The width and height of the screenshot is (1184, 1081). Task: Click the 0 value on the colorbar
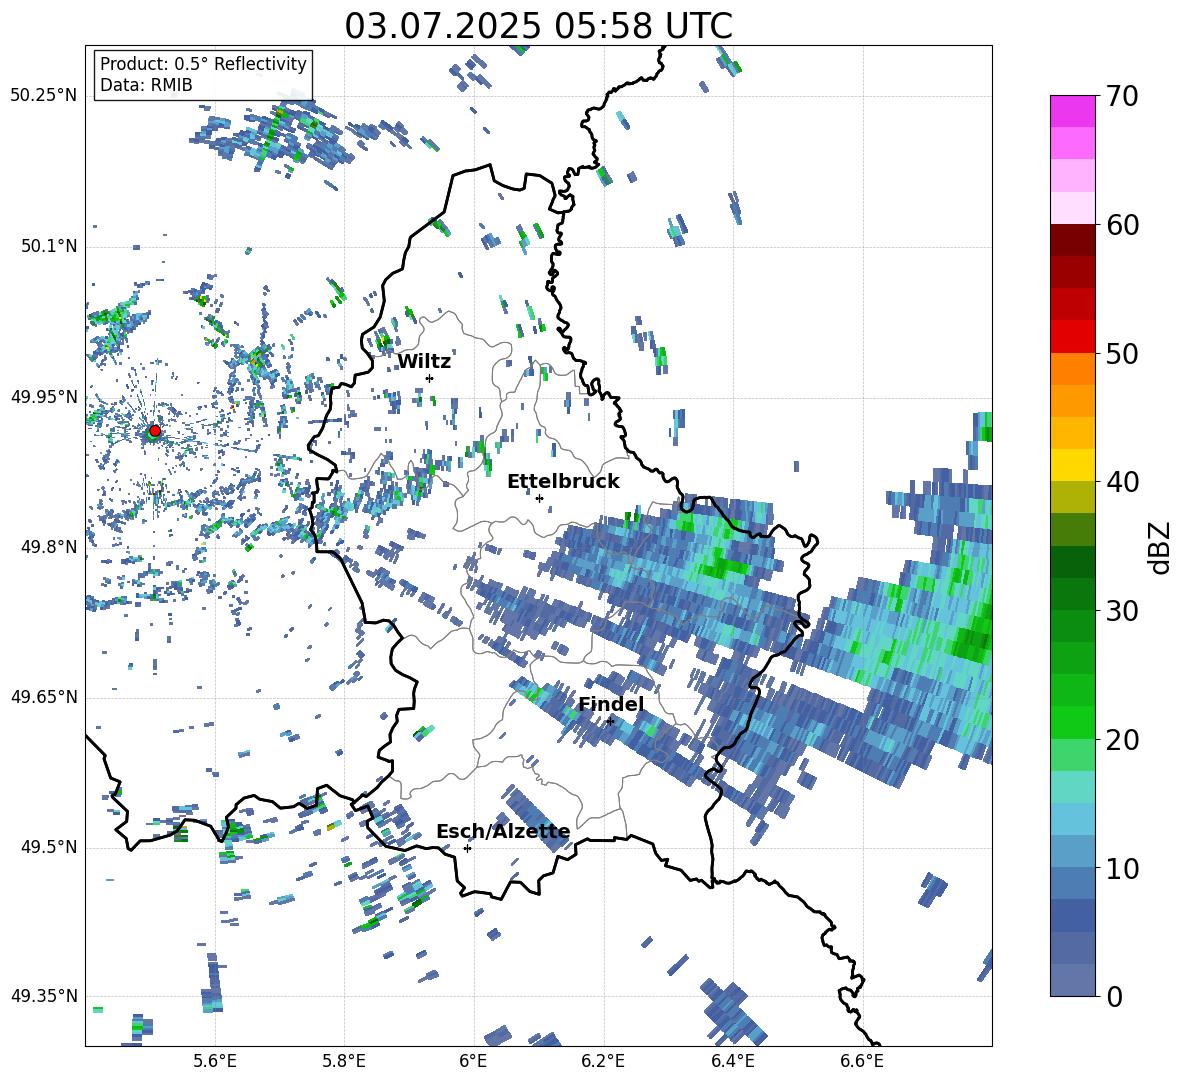point(1114,997)
